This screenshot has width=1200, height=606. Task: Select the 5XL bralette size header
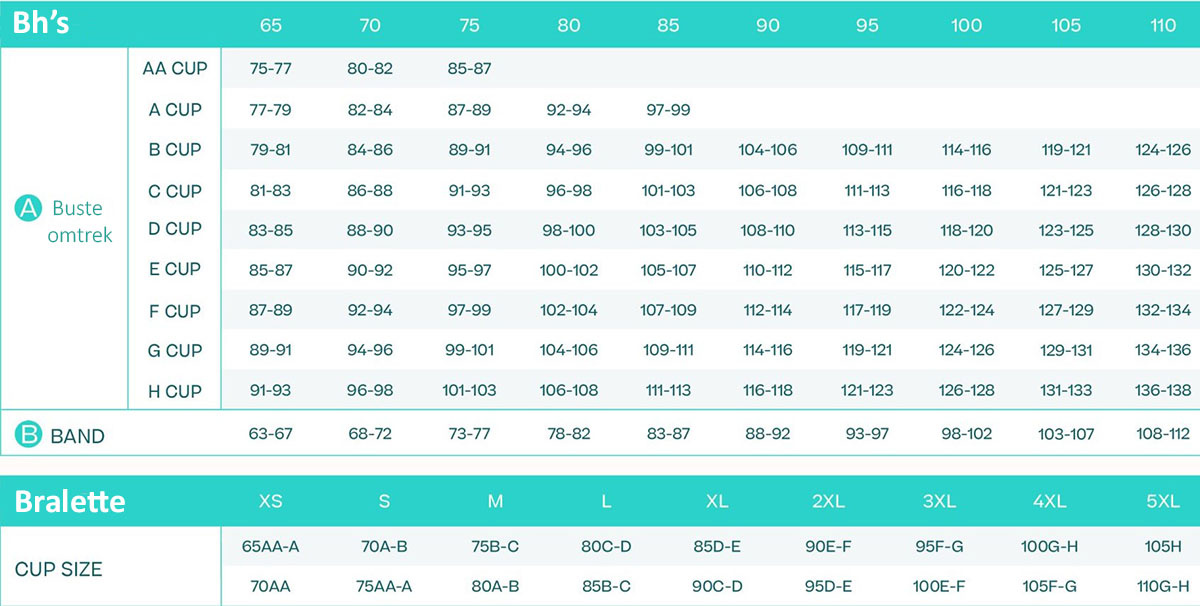[x=1163, y=501]
